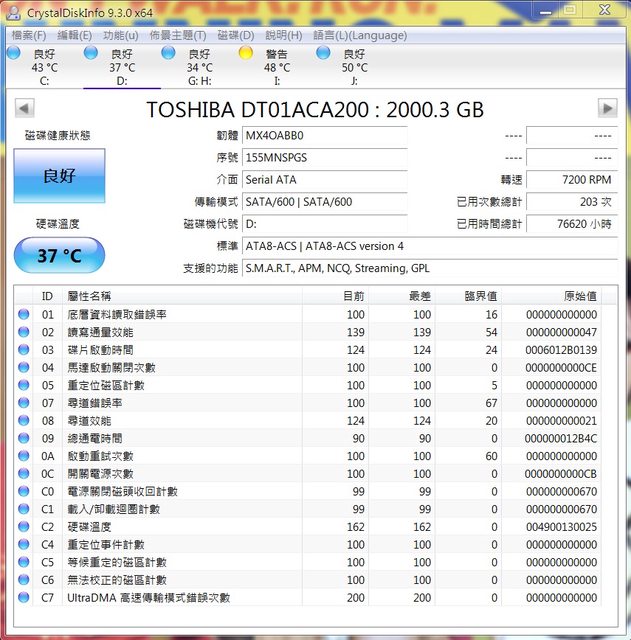Click the blue status orb for disk J:
The height and width of the screenshot is (640, 631).
point(323,53)
